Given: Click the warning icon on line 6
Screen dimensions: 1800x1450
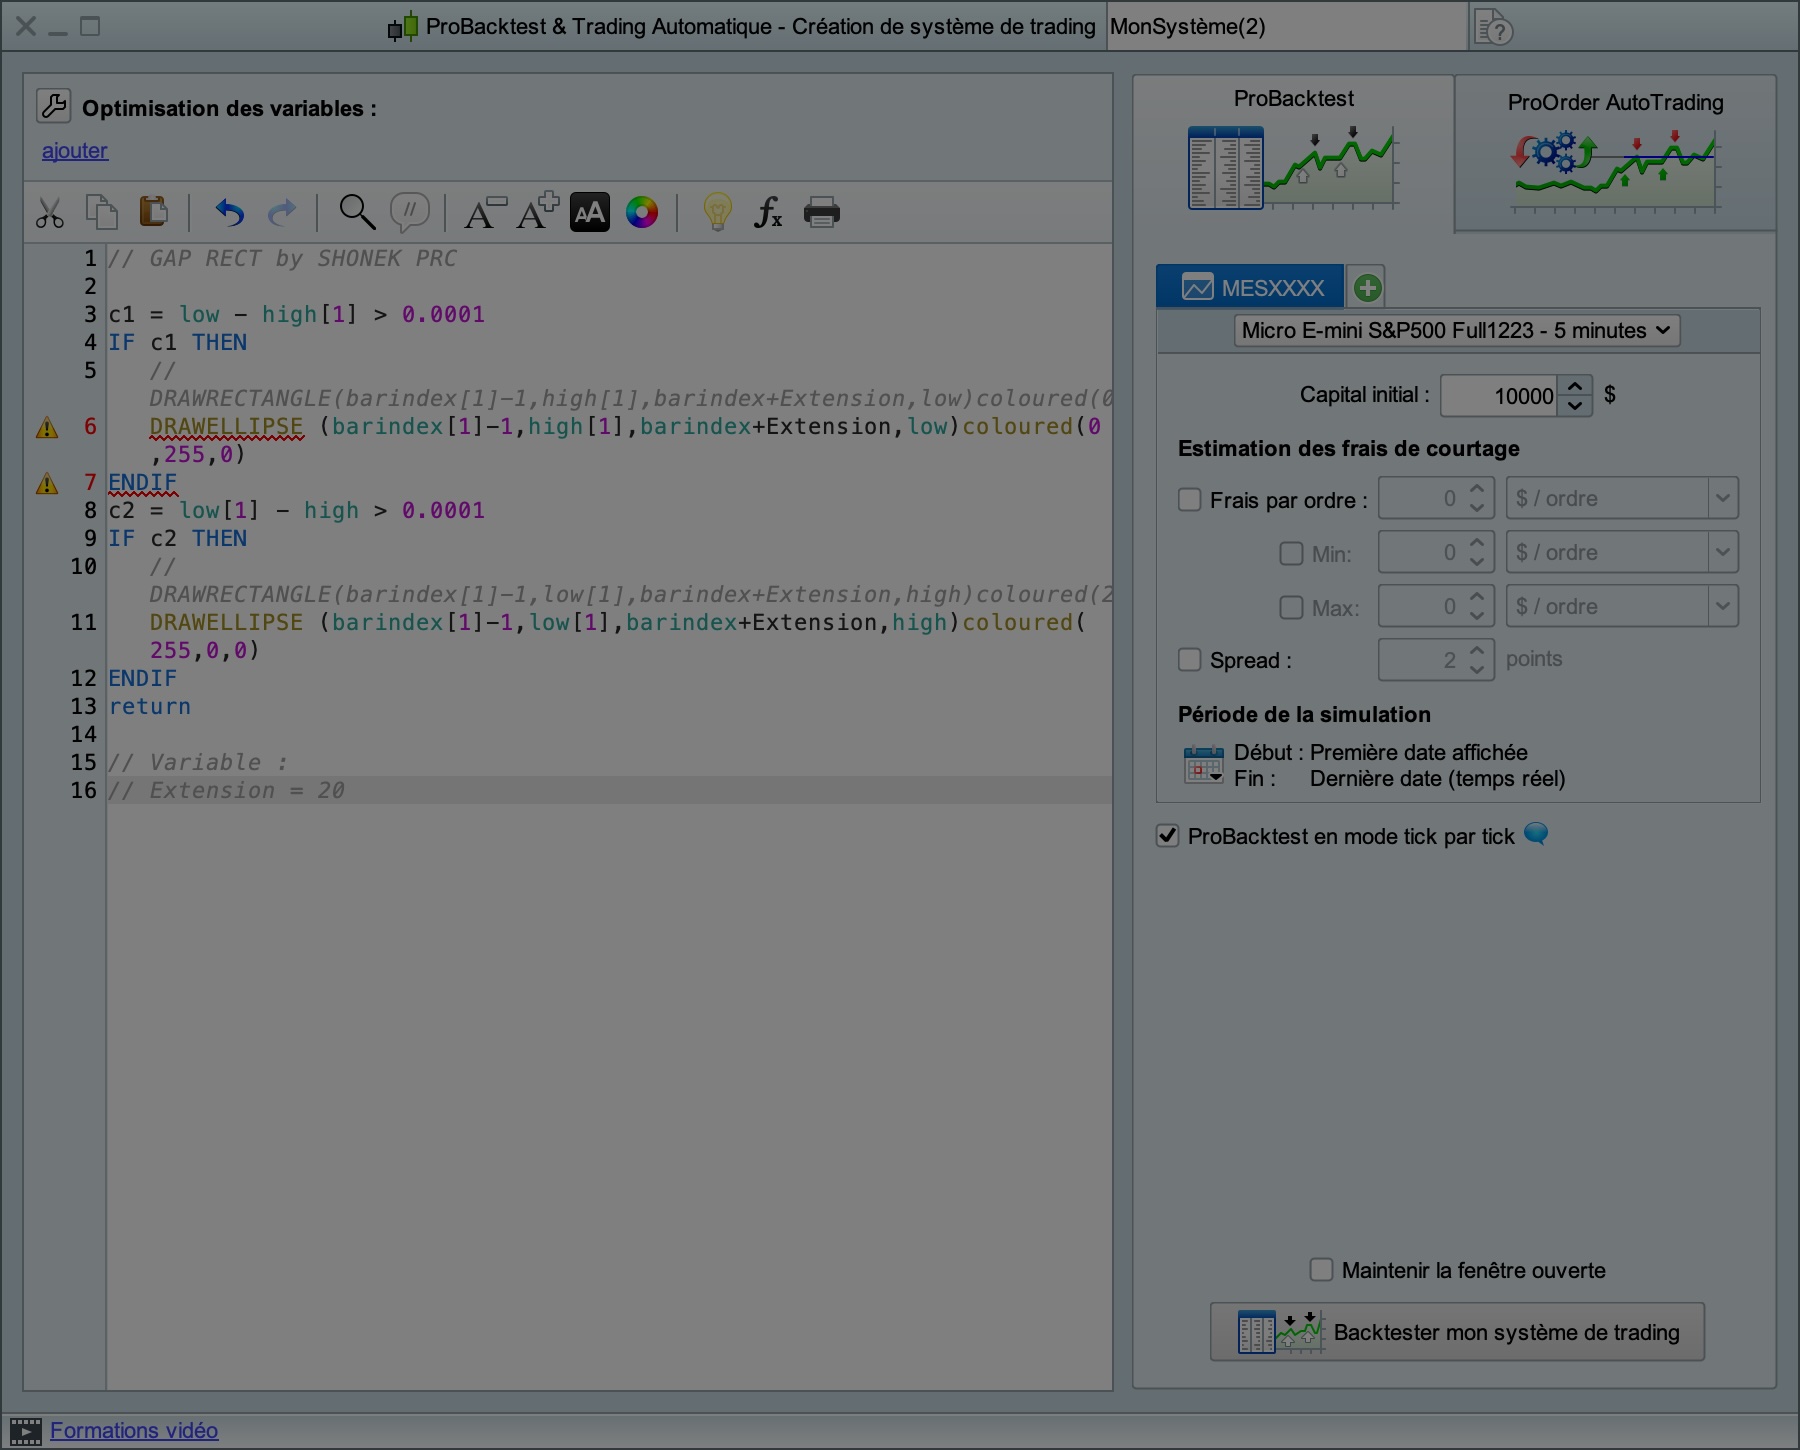Looking at the screenshot, I should pos(47,428).
